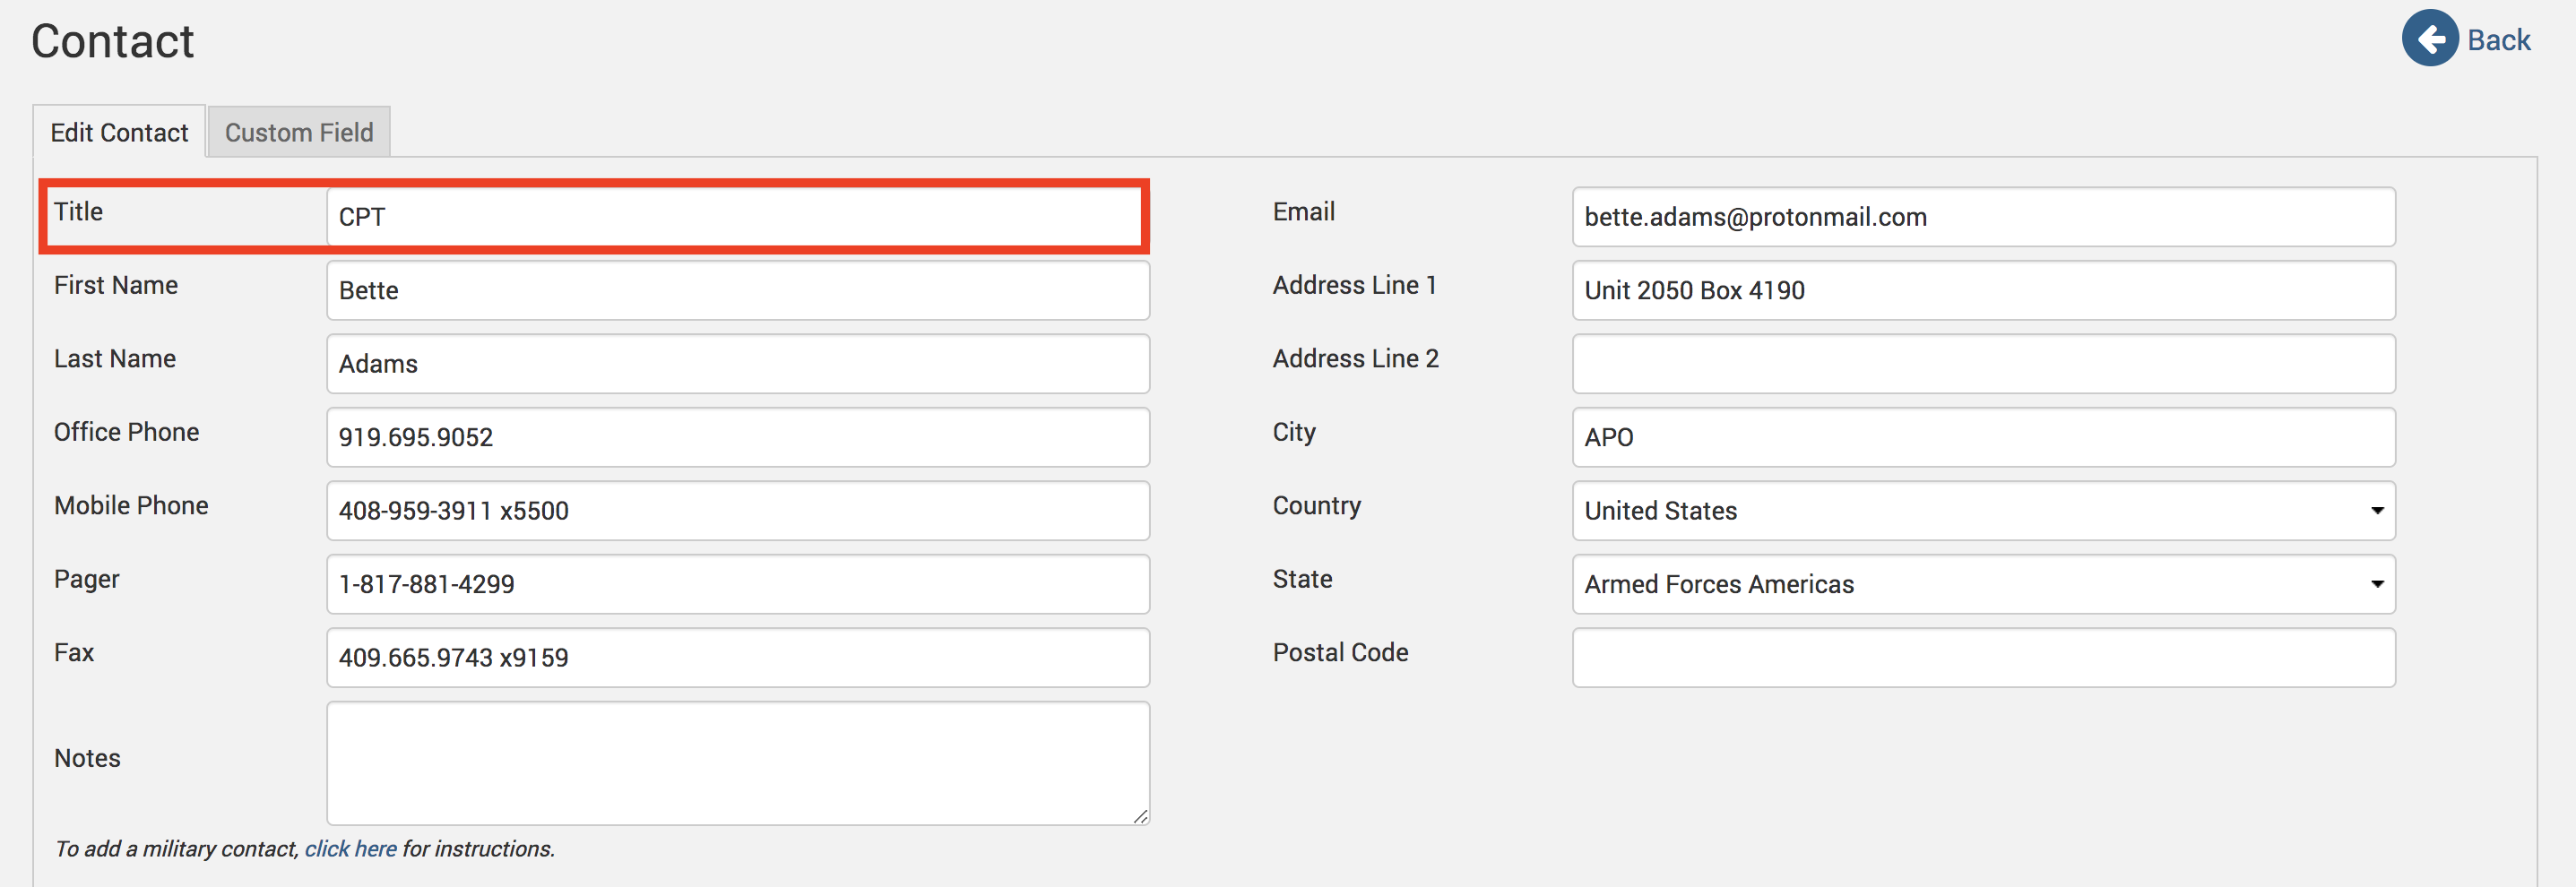
Task: Click the Address Line 1 label
Action: coord(1355,285)
